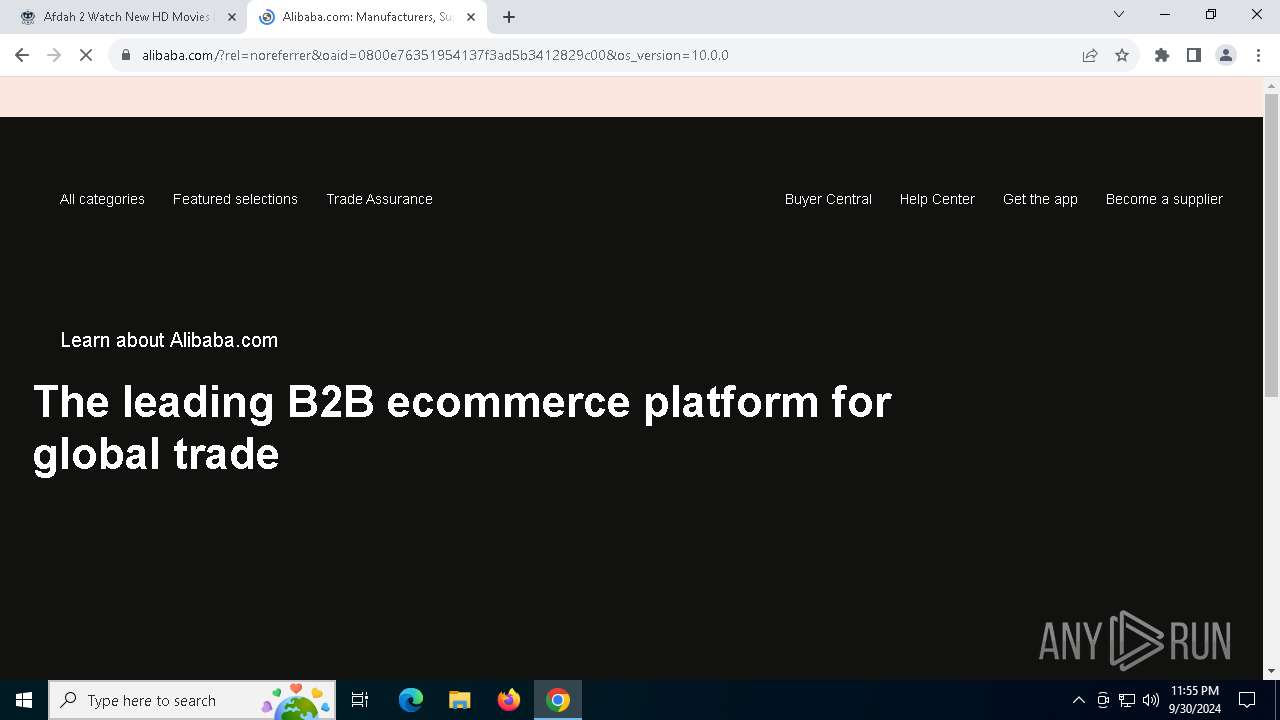Open the Extensions puzzle icon
Image resolution: width=1280 pixels, height=720 pixels.
[1162, 55]
